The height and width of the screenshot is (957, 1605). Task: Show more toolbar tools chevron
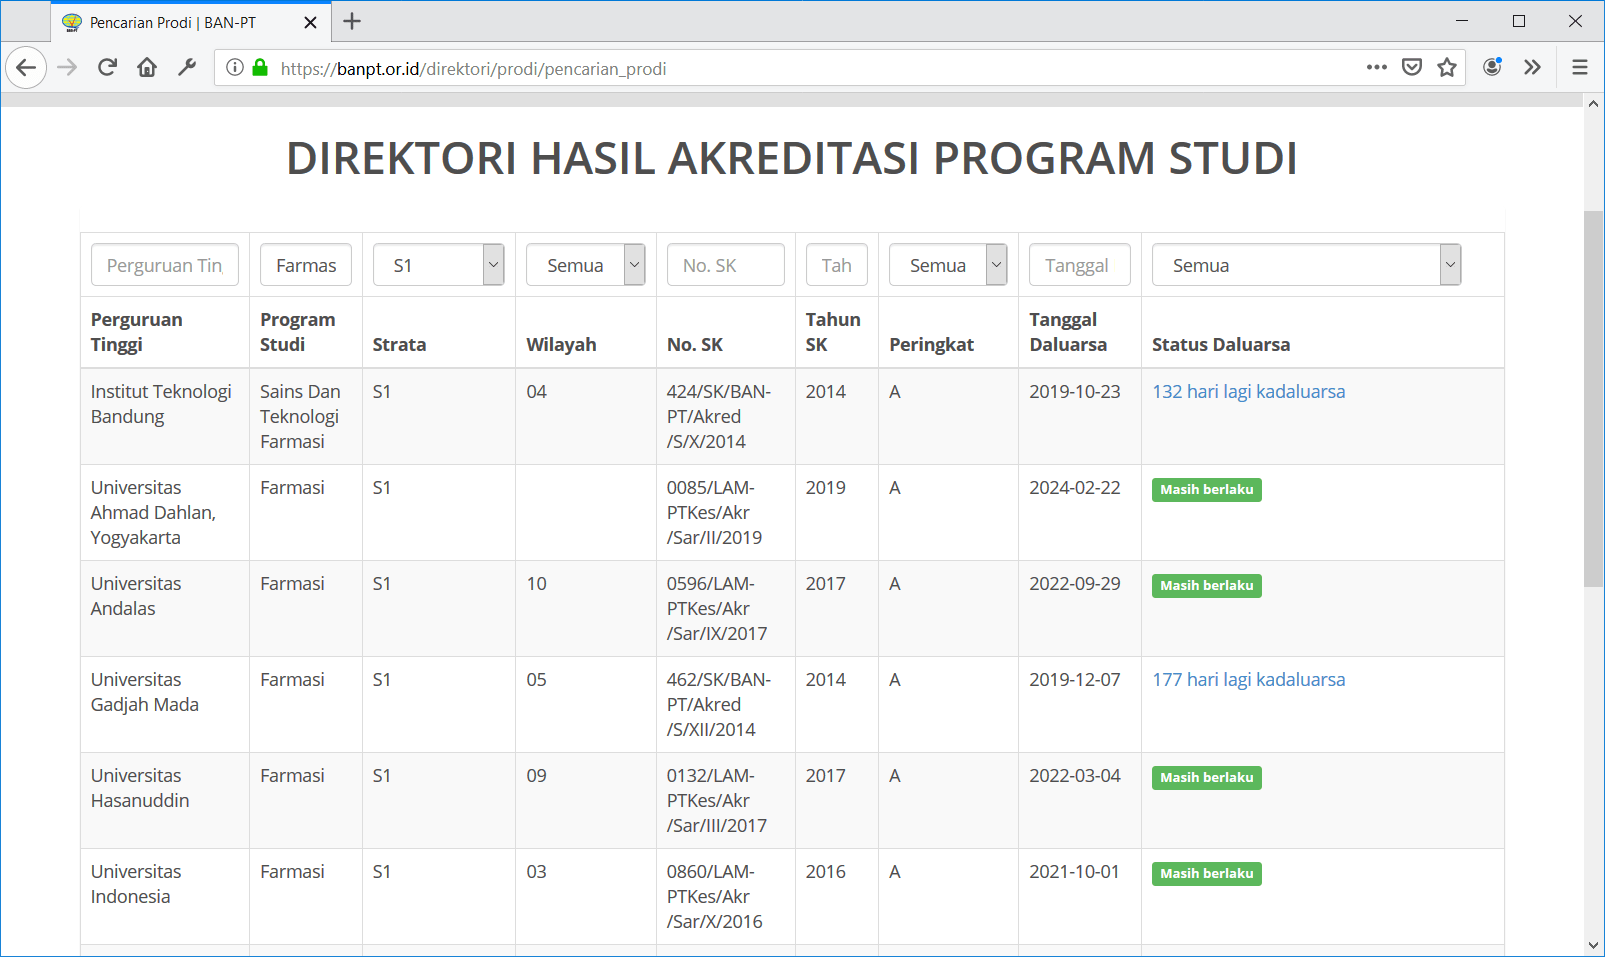1532,68
